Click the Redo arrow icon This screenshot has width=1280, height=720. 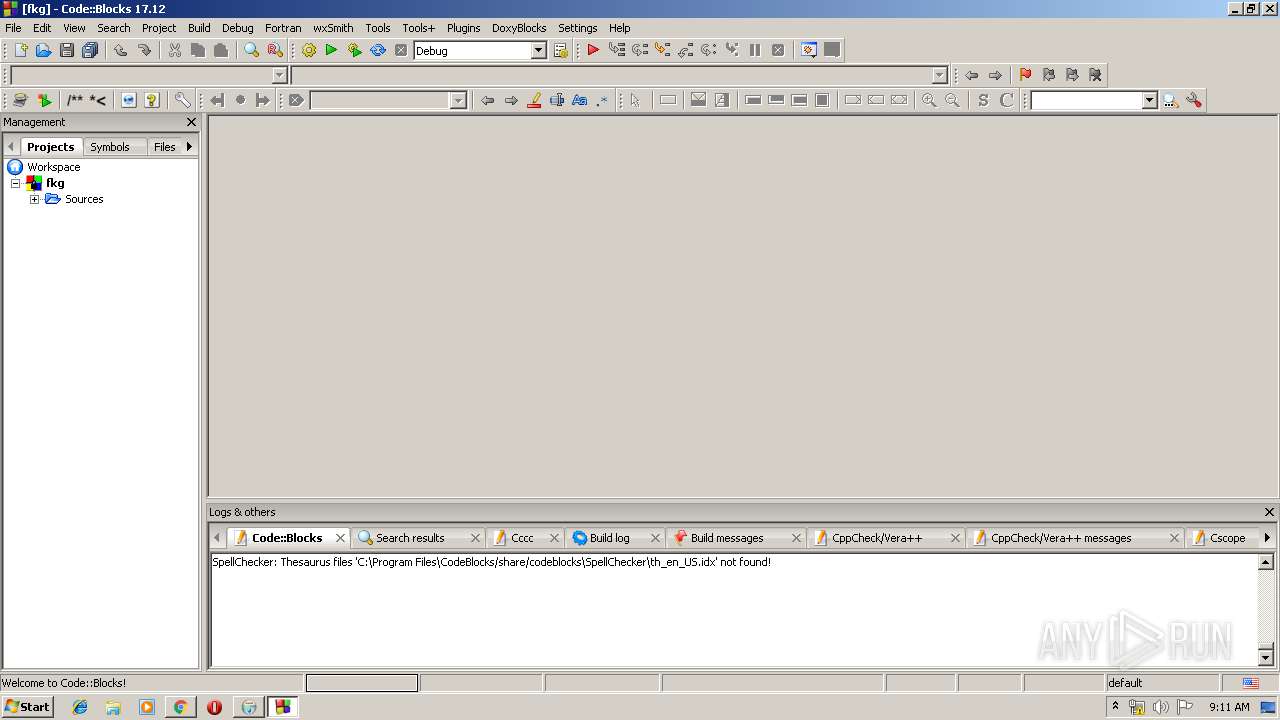pyautogui.click(x=144, y=50)
